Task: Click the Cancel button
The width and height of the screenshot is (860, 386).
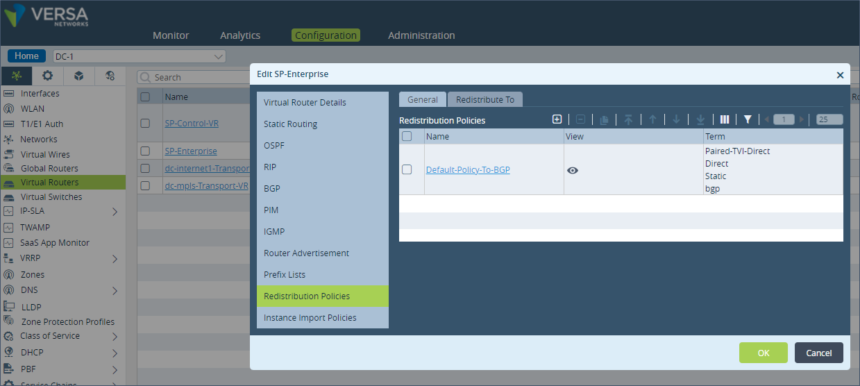Action: click(819, 353)
